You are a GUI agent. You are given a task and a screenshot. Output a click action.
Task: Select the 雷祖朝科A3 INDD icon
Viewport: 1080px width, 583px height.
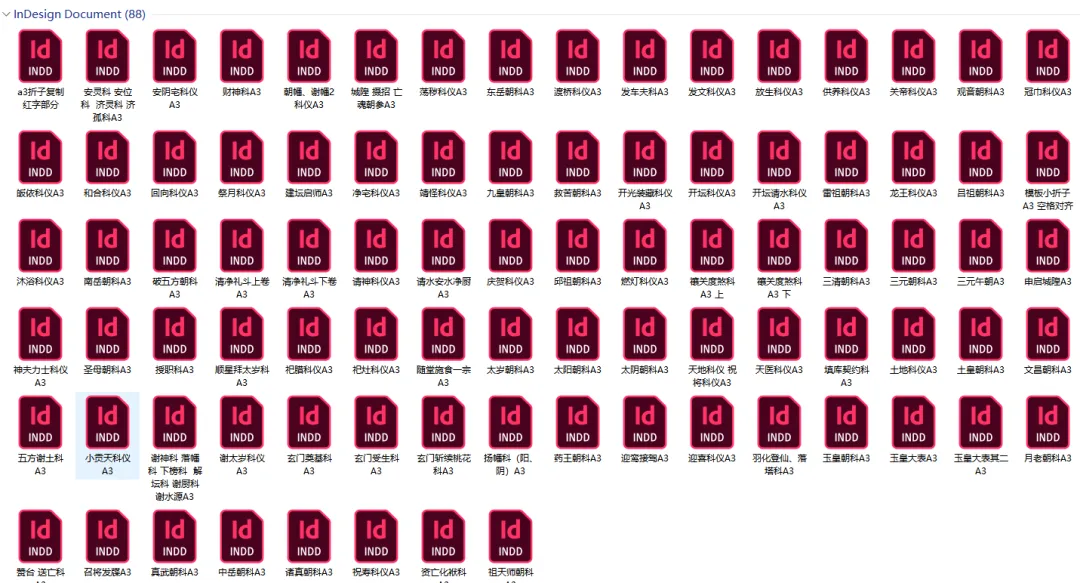846,157
